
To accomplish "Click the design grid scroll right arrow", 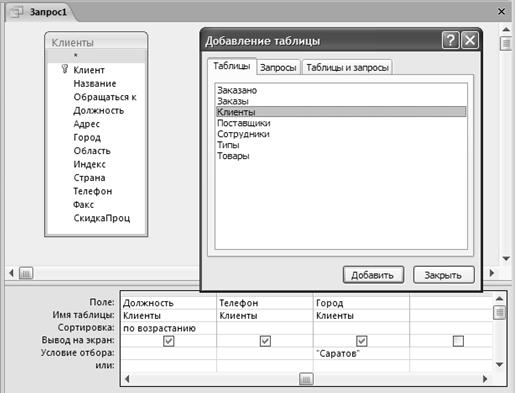I will (485, 379).
